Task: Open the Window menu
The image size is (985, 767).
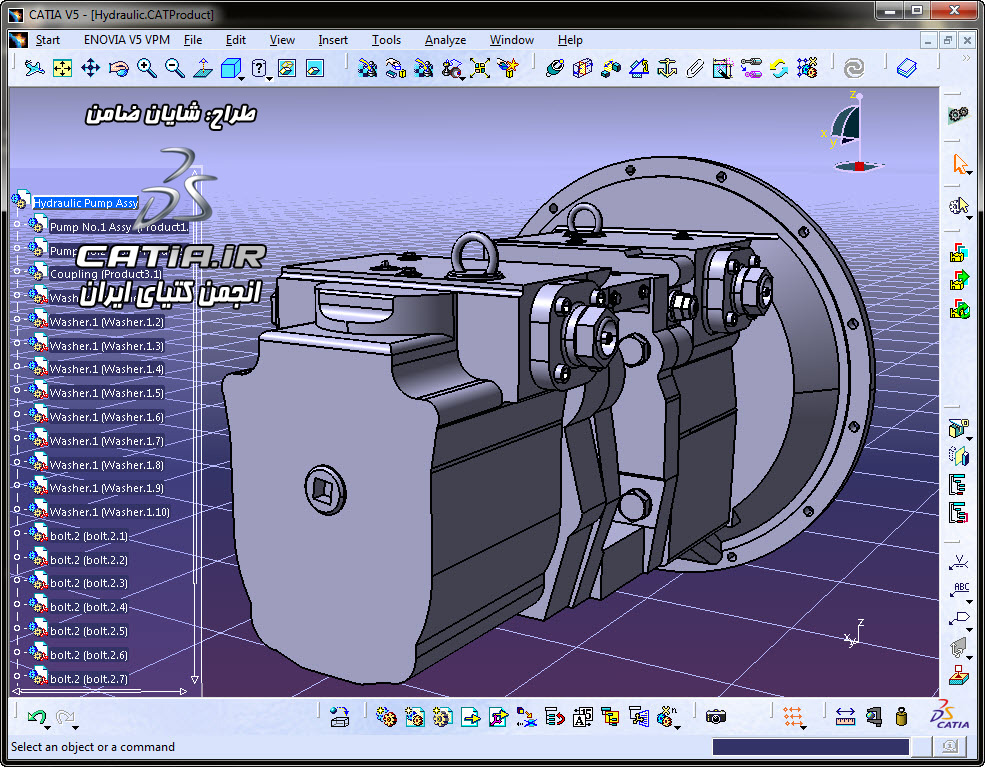Action: 511,40
